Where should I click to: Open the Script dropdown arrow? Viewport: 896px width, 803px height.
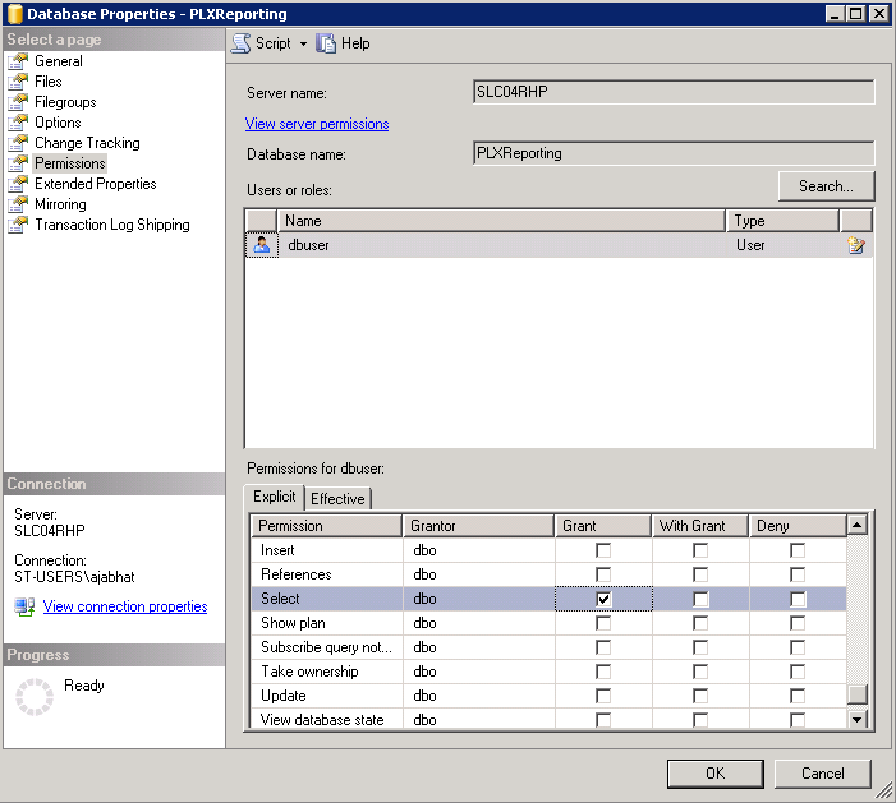pyautogui.click(x=303, y=44)
